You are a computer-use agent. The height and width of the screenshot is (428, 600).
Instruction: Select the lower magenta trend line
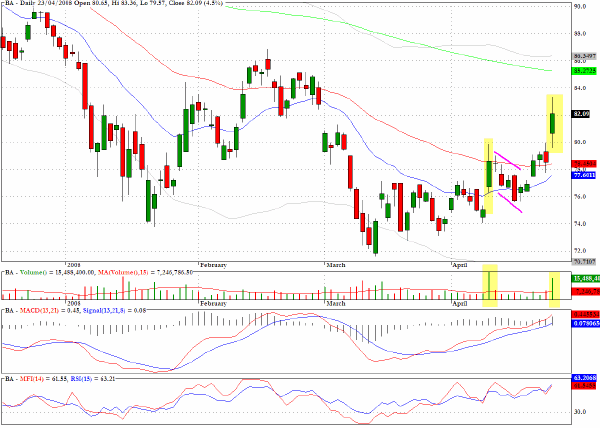click(x=510, y=202)
